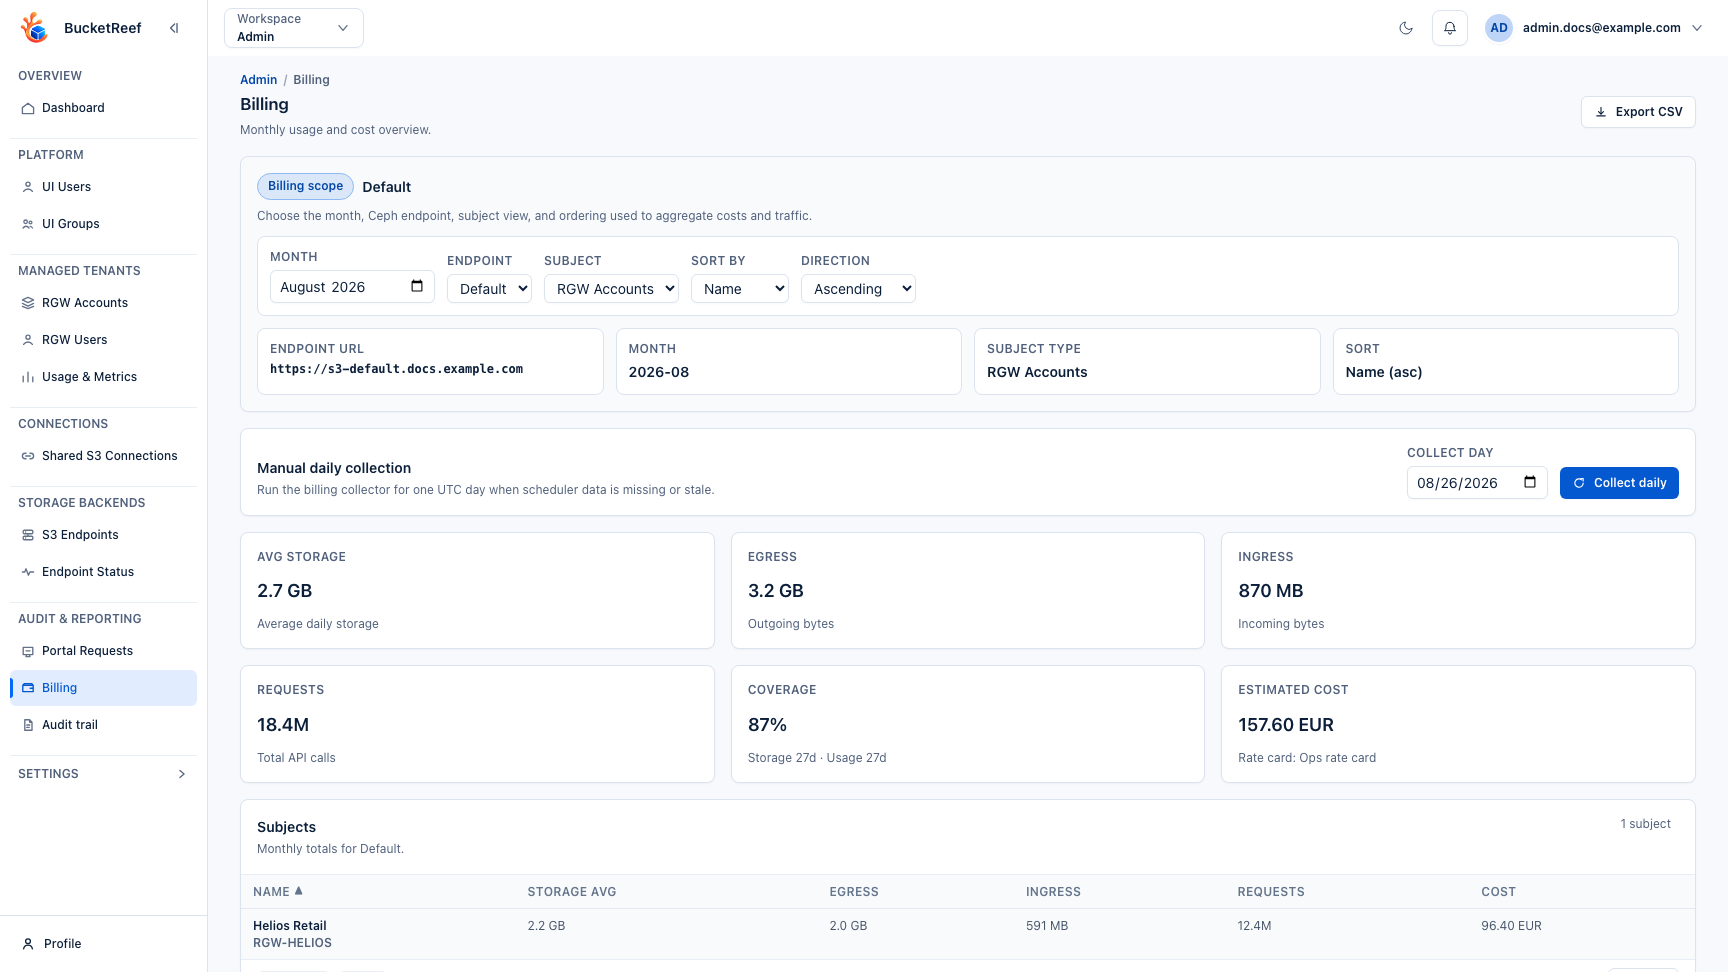
Task: Collapse the sidebar with the arrow icon
Action: (x=174, y=28)
